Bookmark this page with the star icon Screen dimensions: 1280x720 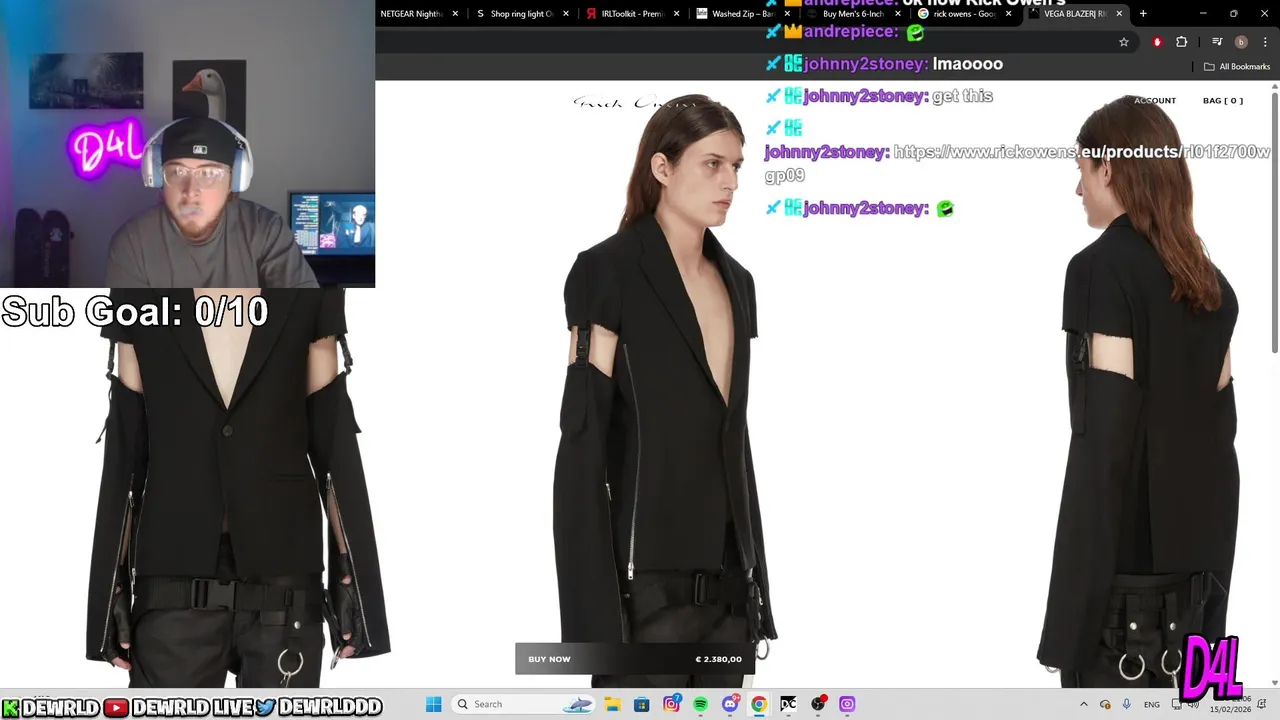1124,42
